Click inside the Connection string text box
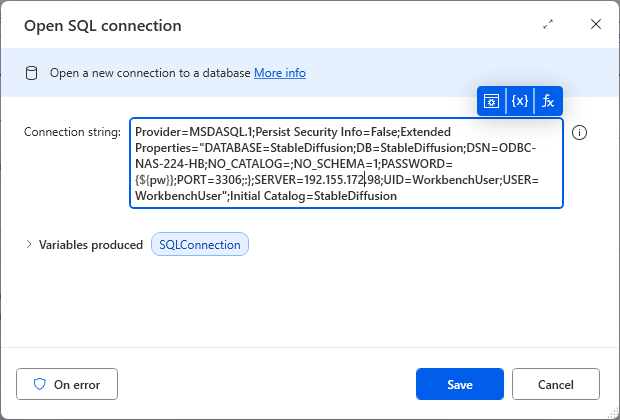The height and width of the screenshot is (420, 620). (x=346, y=163)
